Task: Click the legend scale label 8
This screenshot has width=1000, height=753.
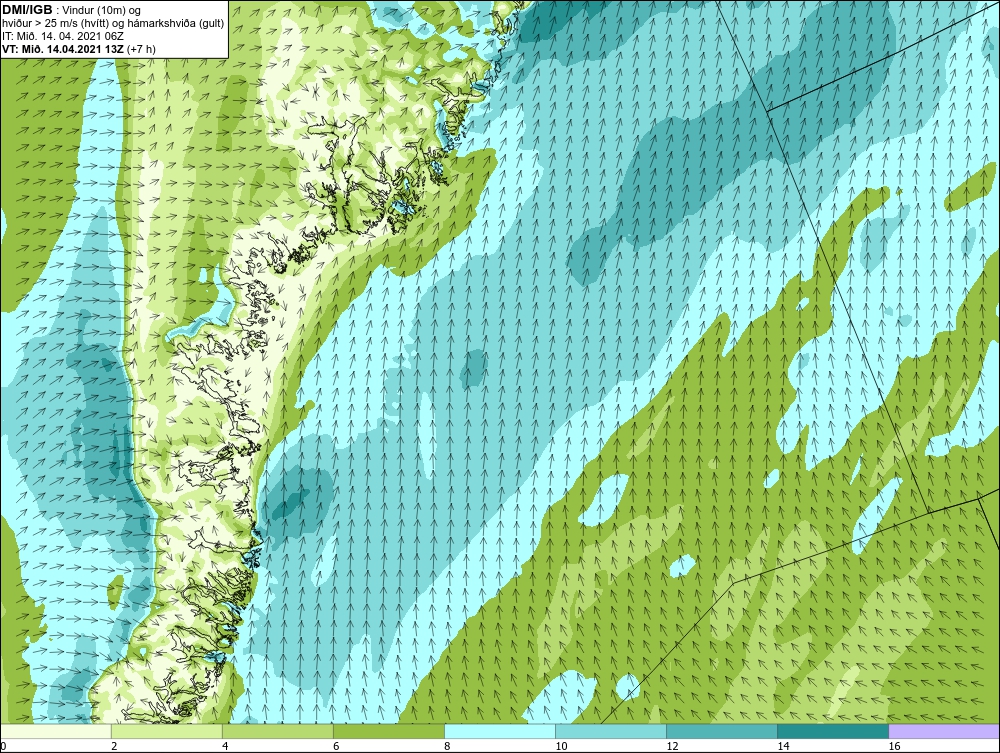Action: pyautogui.click(x=447, y=746)
